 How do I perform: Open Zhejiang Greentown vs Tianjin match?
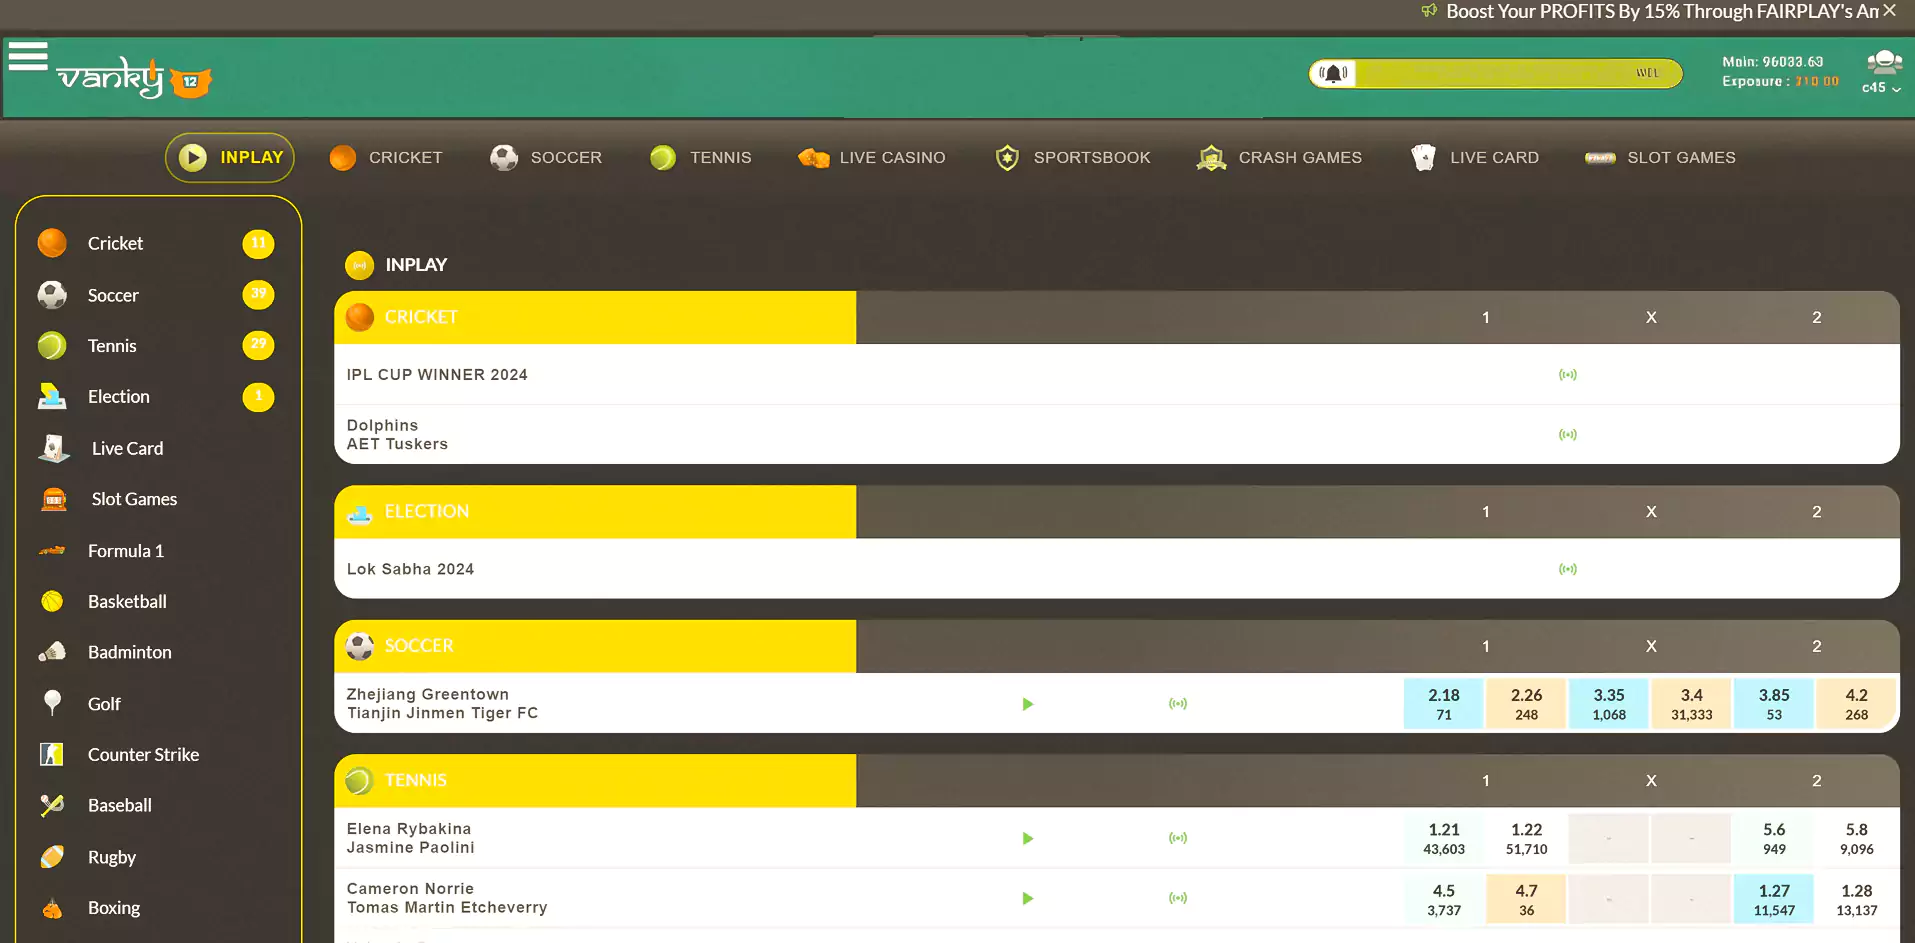[x=442, y=703]
